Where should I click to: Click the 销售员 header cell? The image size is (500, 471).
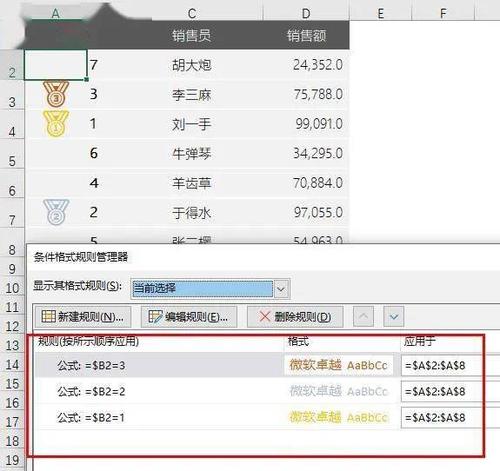point(192,35)
